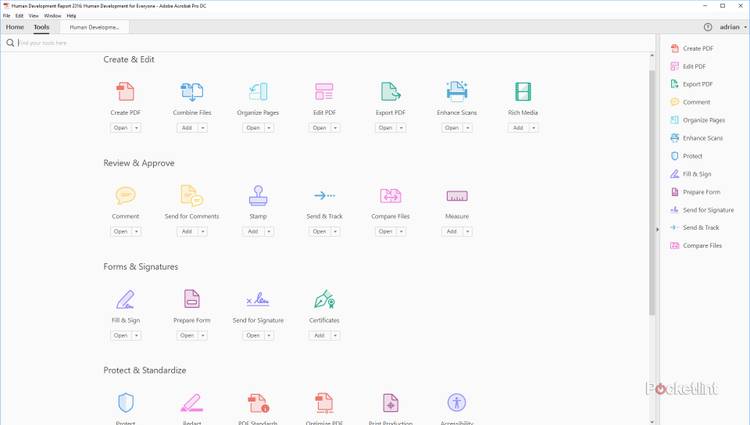Click the help question mark icon
The width and height of the screenshot is (750, 425).
(x=708, y=27)
